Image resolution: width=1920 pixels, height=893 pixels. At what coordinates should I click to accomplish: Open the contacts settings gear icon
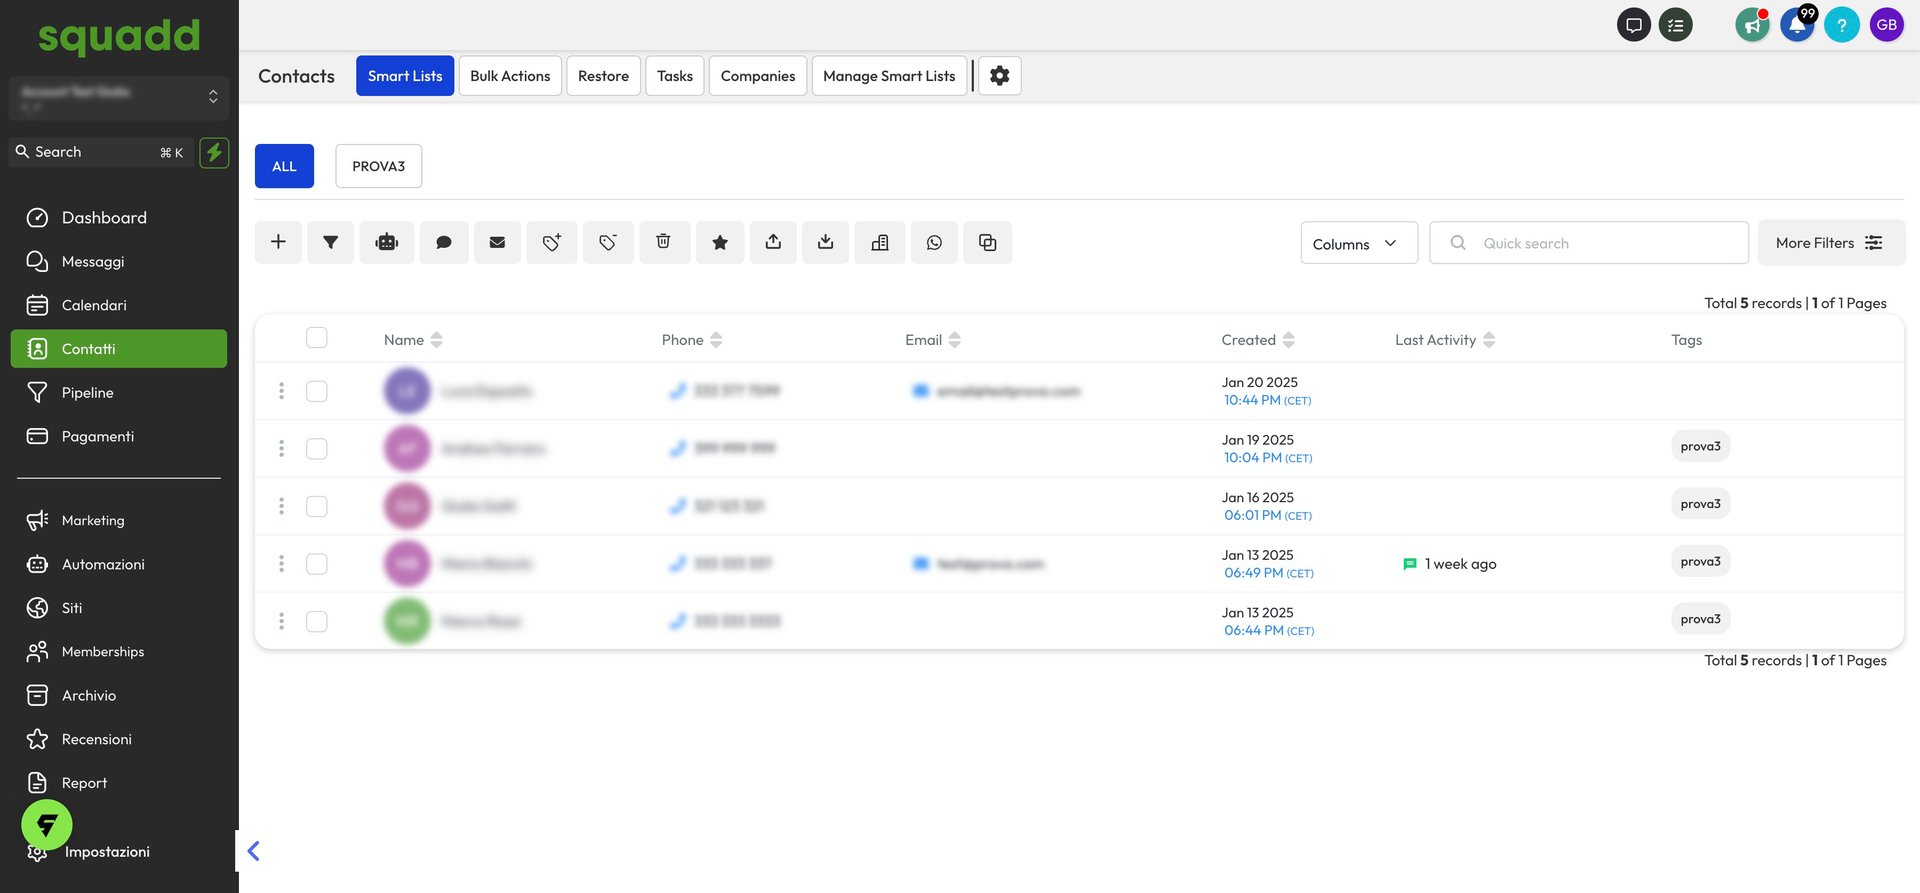[999, 75]
